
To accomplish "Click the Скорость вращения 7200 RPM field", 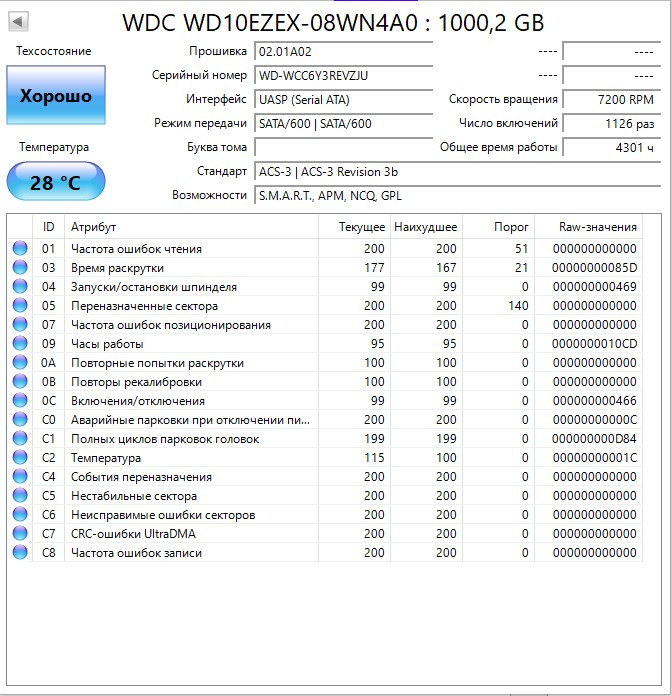I will tap(611, 99).
